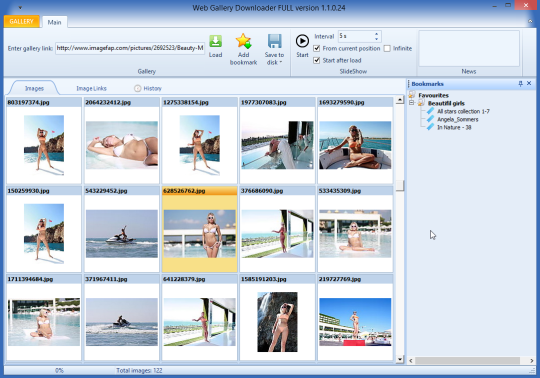The image size is (540, 378).
Task: Decrease the slideshow interval value
Action: tap(376, 39)
